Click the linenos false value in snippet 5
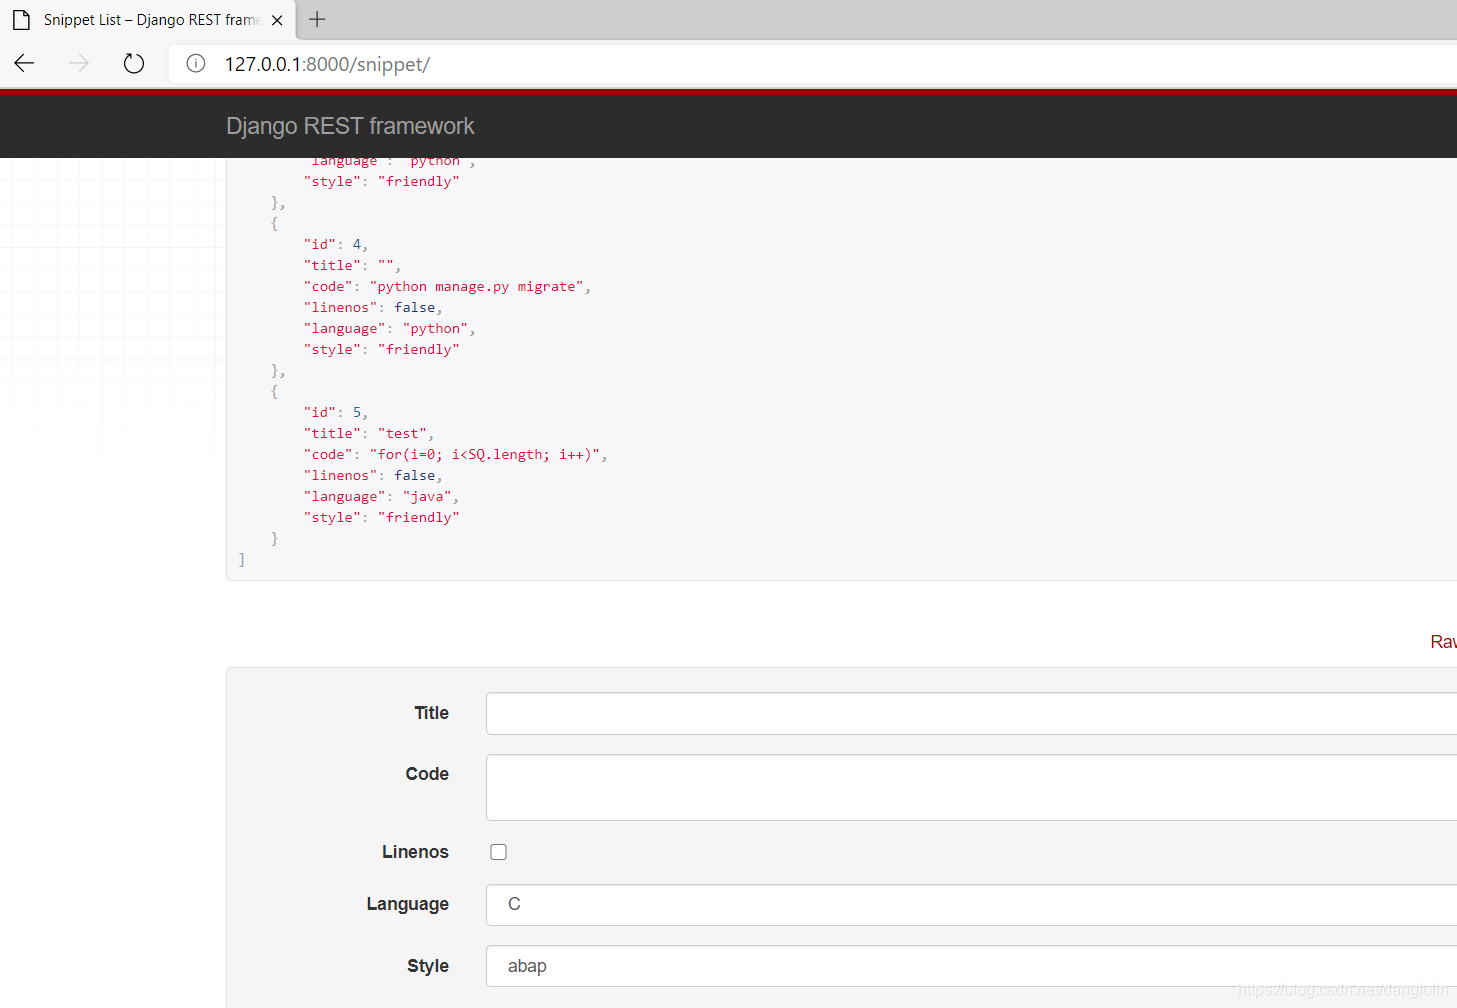 [x=414, y=476]
